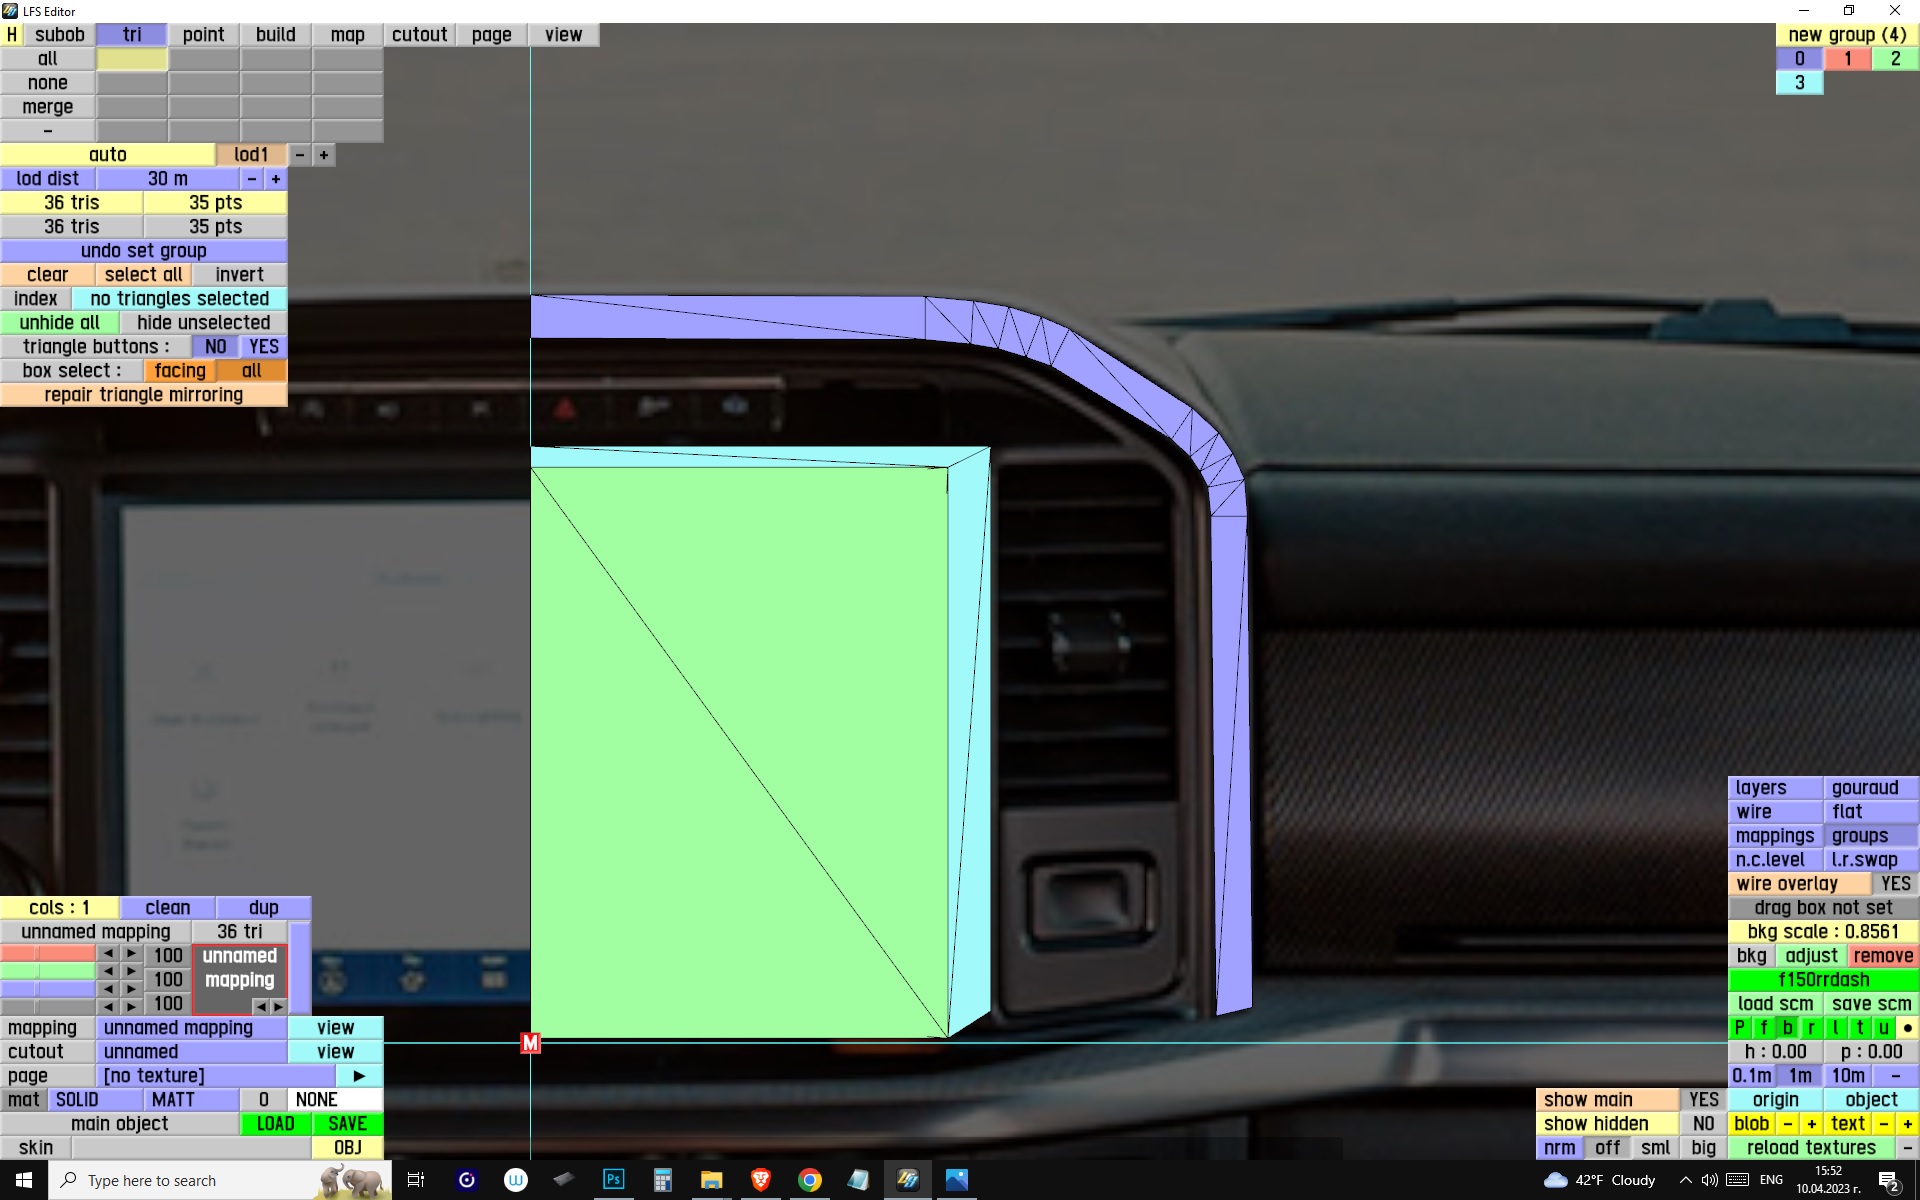The width and height of the screenshot is (1920, 1200).
Task: Select the 'b' back view button
Action: 1787,1028
